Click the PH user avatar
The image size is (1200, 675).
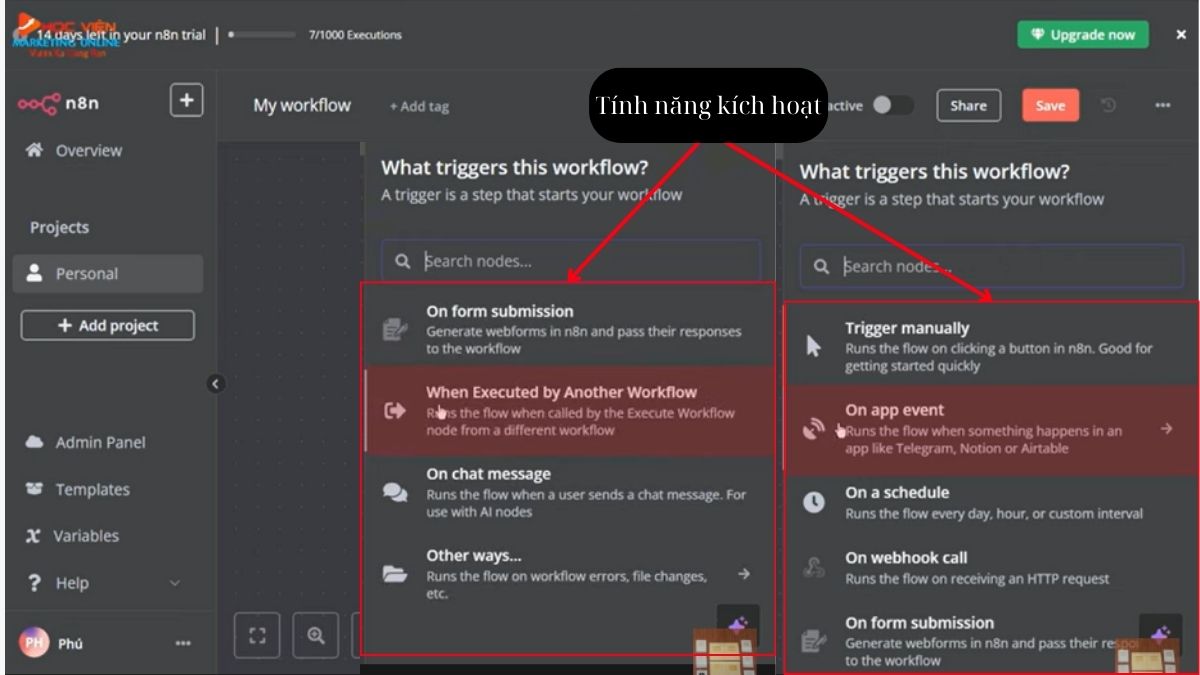[x=34, y=643]
